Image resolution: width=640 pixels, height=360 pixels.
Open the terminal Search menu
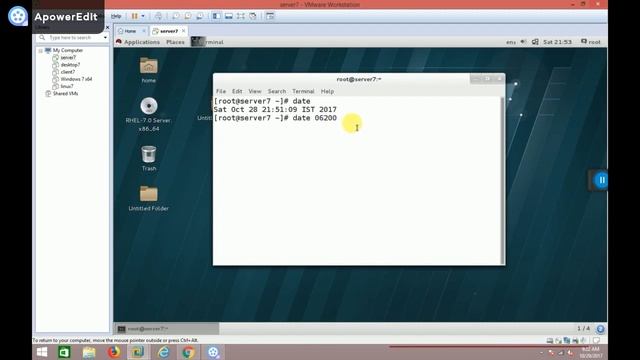click(277, 91)
